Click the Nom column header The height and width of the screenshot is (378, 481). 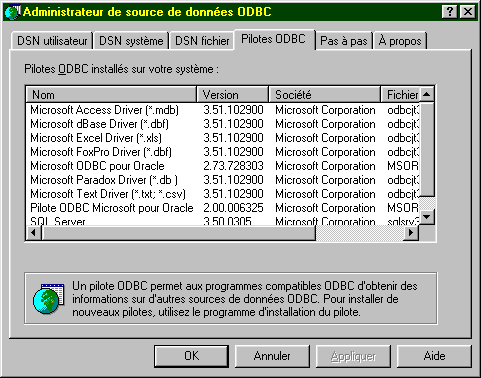click(x=111, y=95)
